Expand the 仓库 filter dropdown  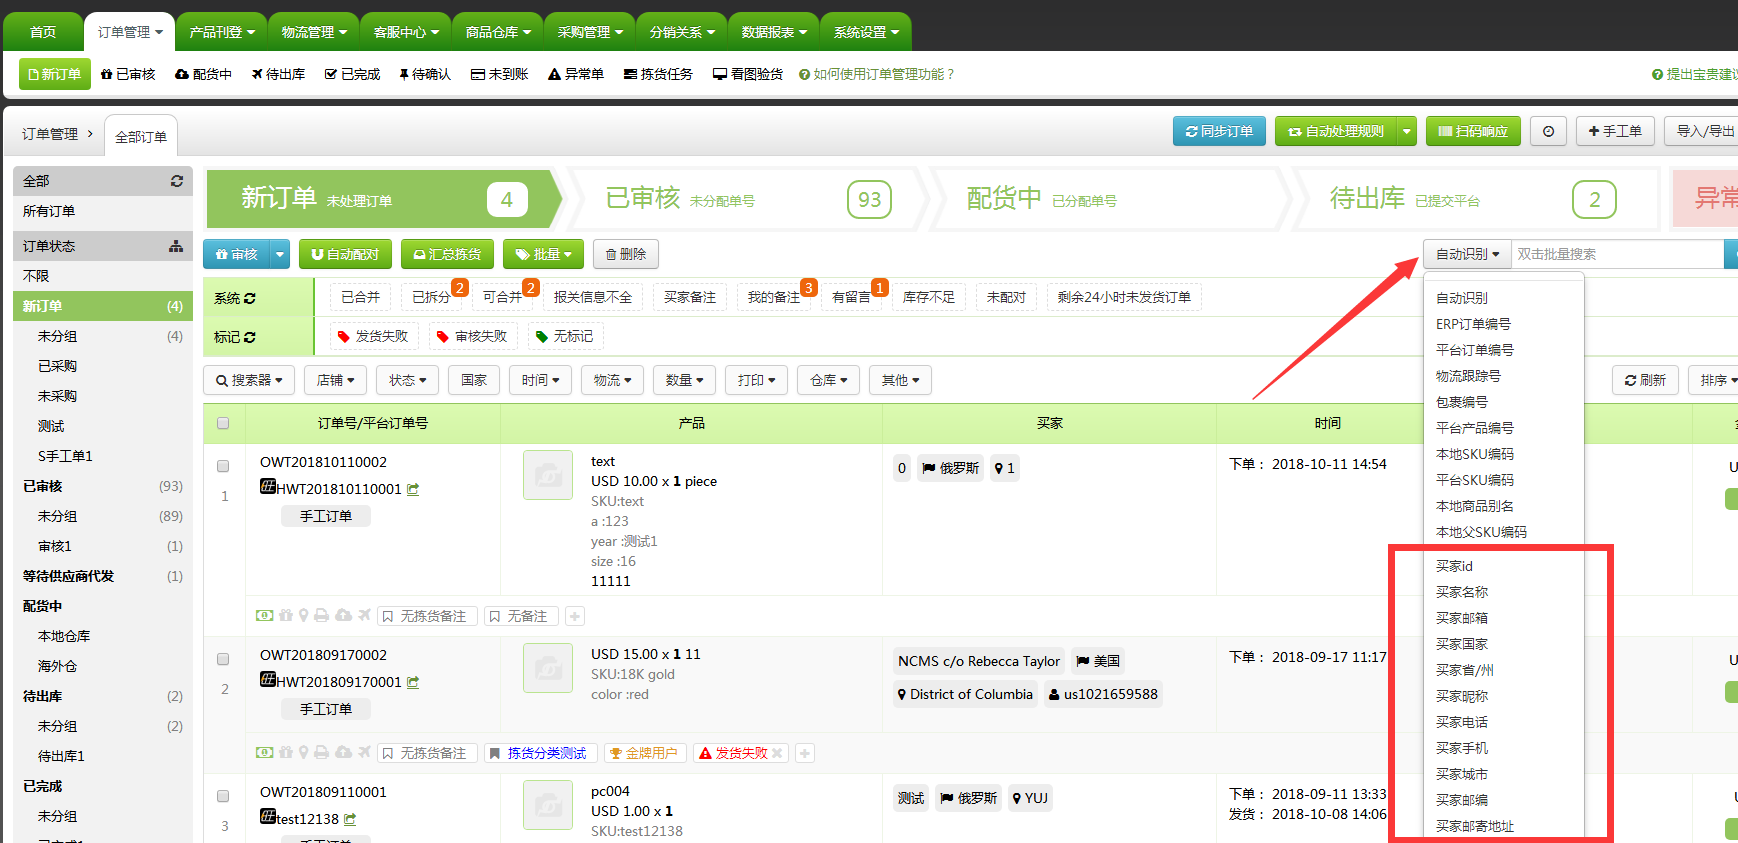point(829,380)
